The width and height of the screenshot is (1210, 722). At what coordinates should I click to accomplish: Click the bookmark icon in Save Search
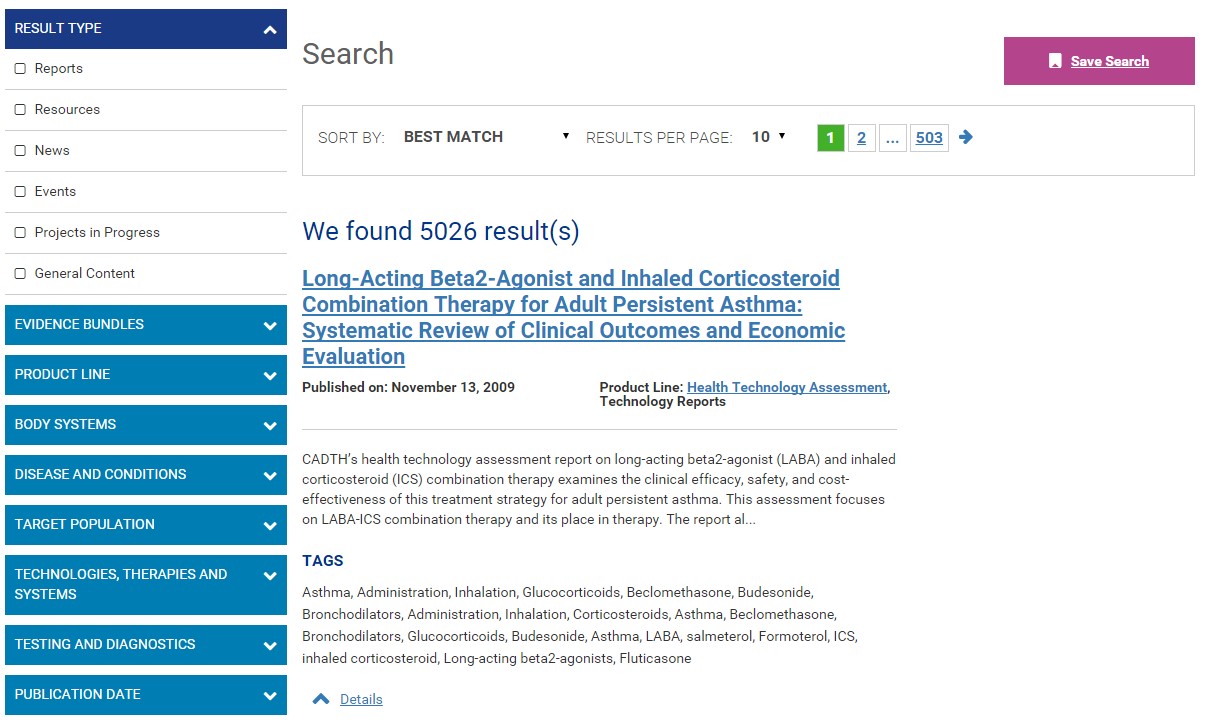pyautogui.click(x=1055, y=62)
